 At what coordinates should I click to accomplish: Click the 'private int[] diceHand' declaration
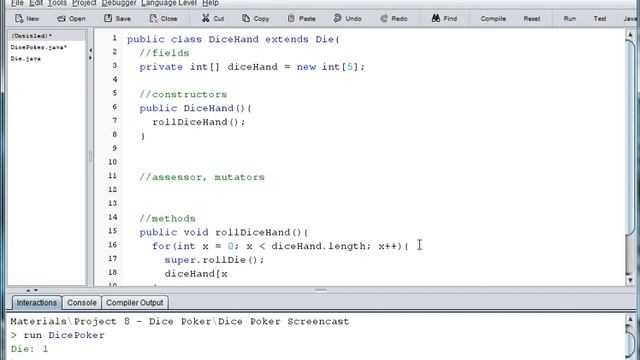click(252, 67)
